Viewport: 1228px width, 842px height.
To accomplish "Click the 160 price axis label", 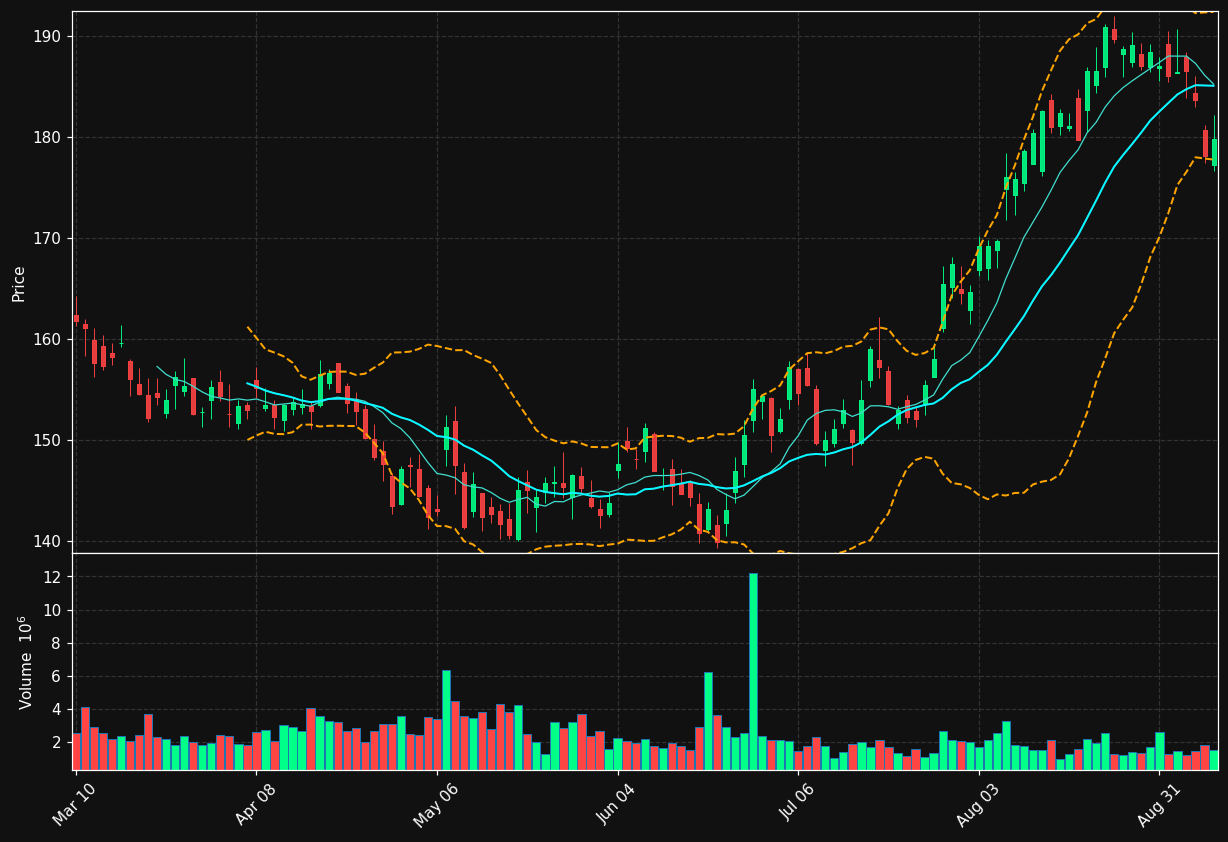I will point(47,340).
